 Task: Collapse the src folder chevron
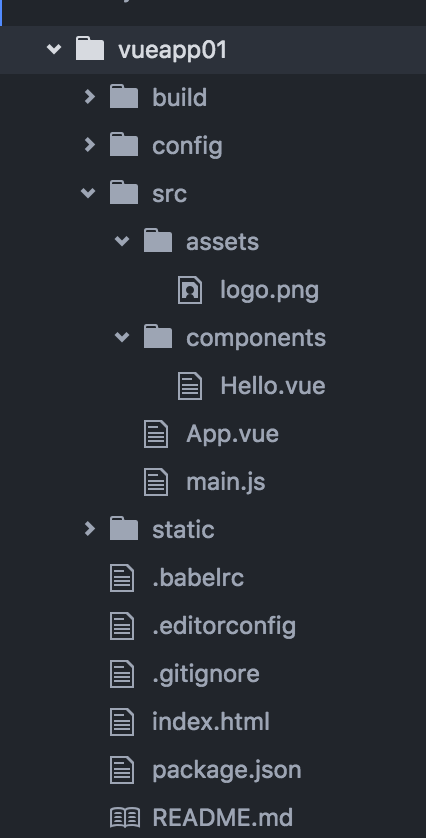(88, 193)
